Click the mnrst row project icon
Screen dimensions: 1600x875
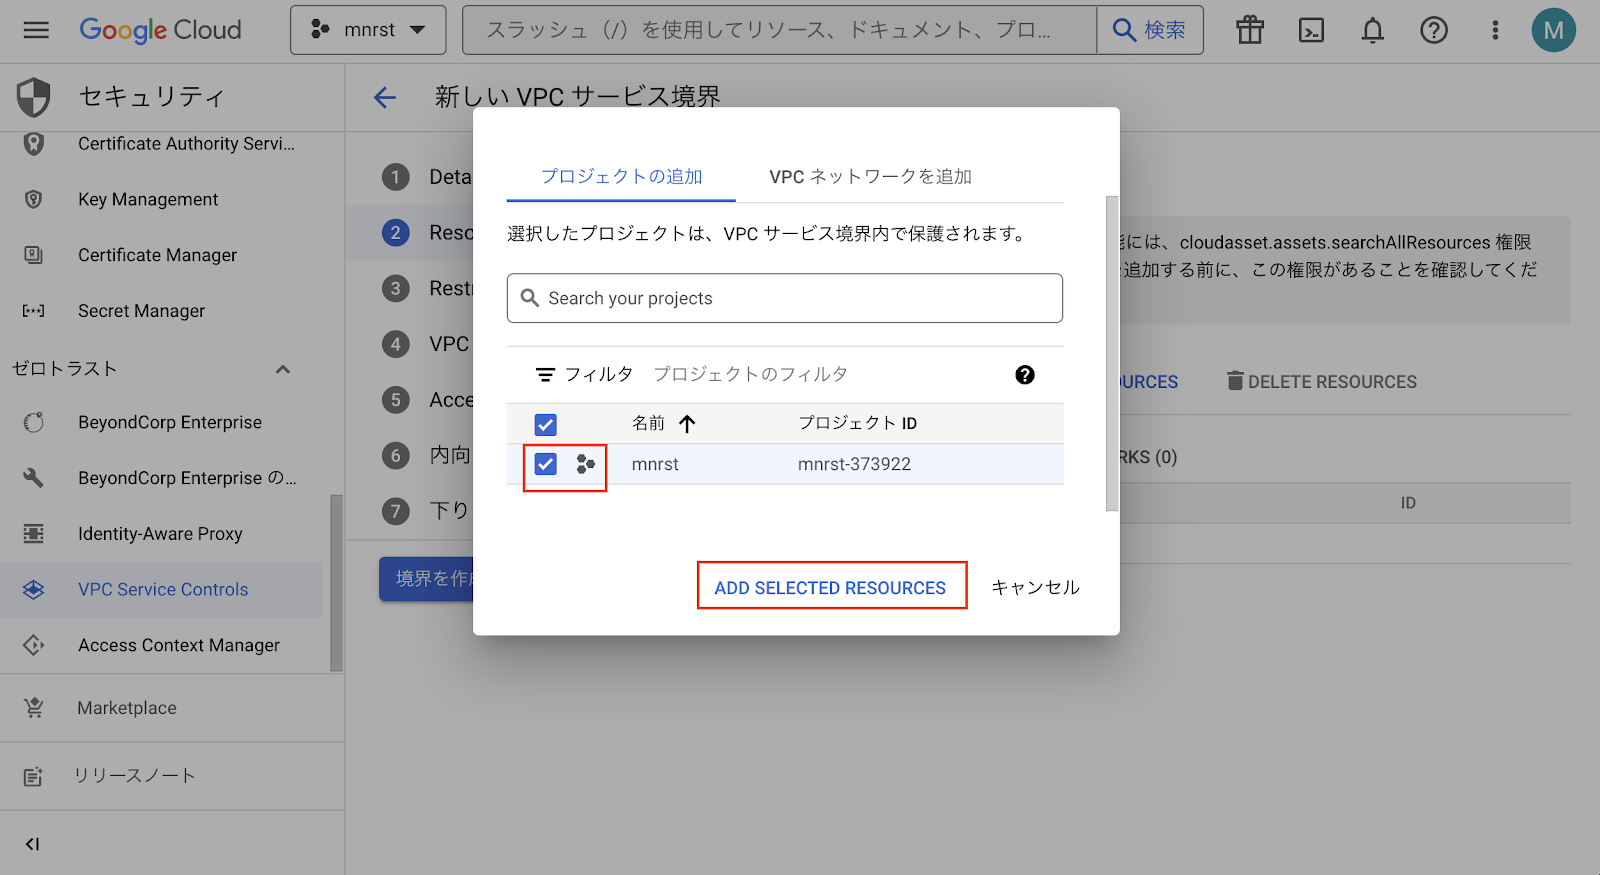586,464
